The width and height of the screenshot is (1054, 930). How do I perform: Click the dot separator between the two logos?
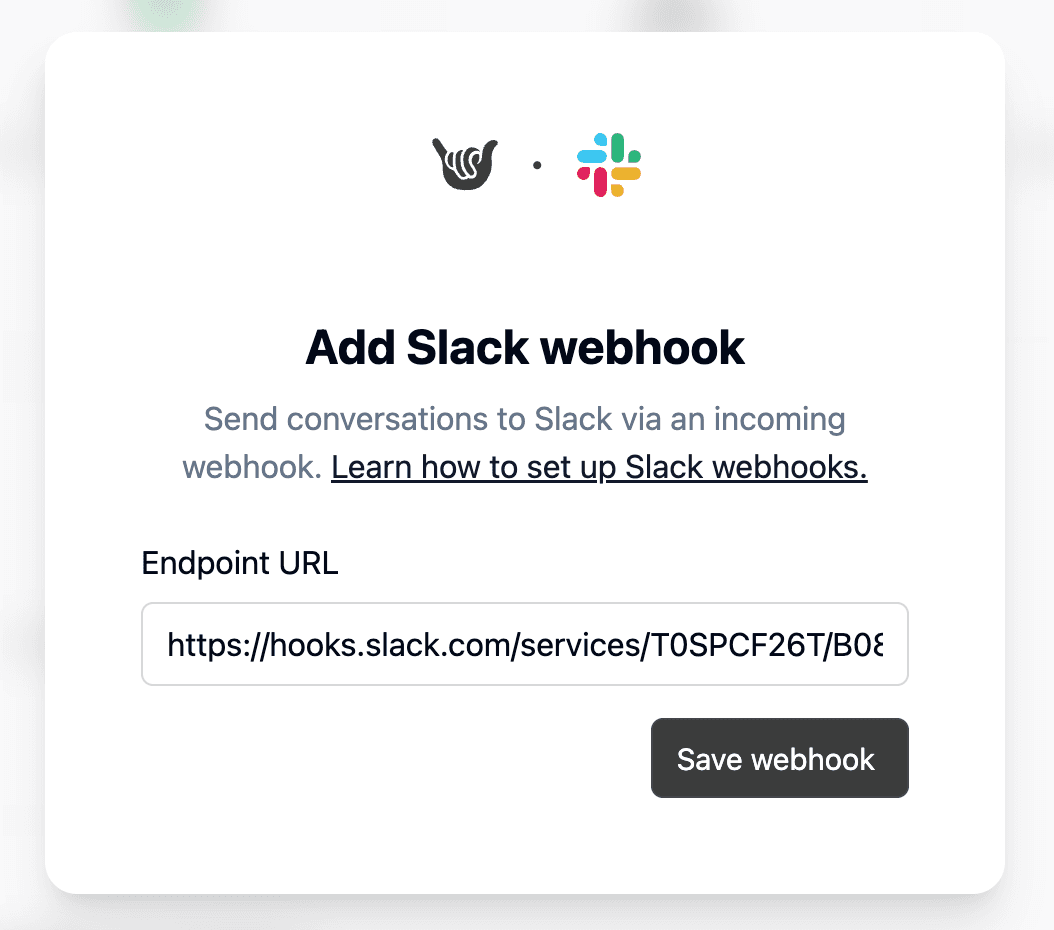(537, 166)
